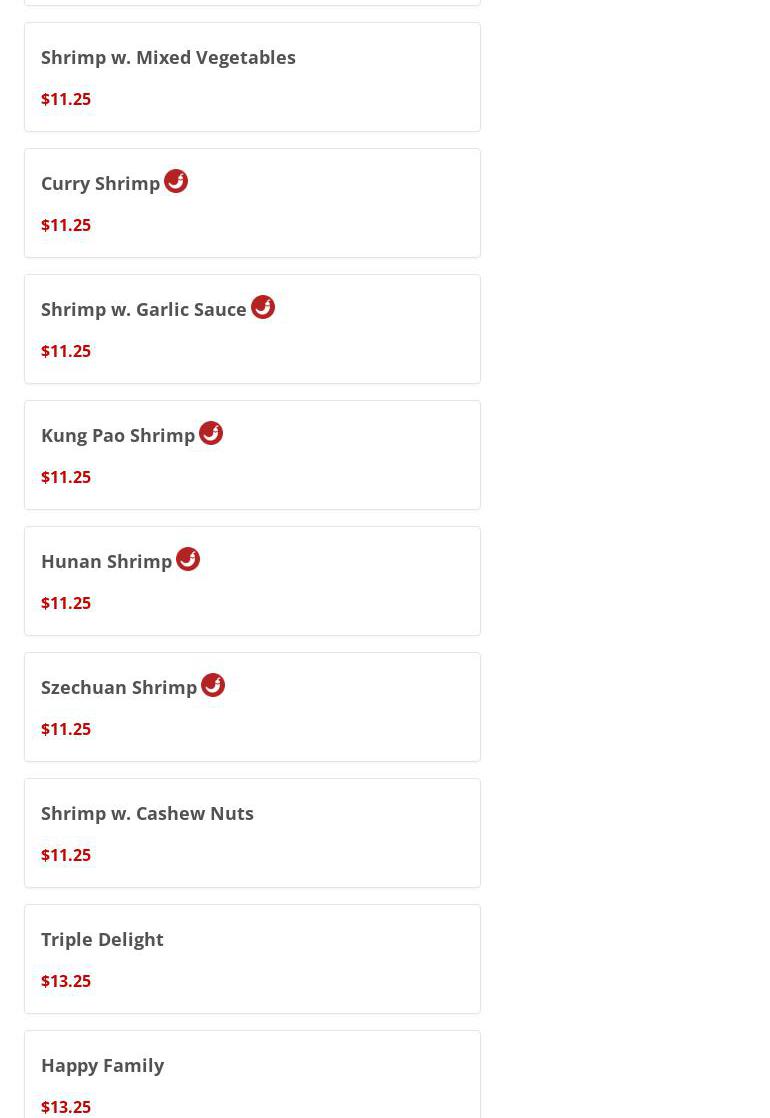Image resolution: width=770 pixels, height=1118 pixels.
Task: Choose Shrimp w. Garlic Sauce dish
Action: tap(144, 310)
